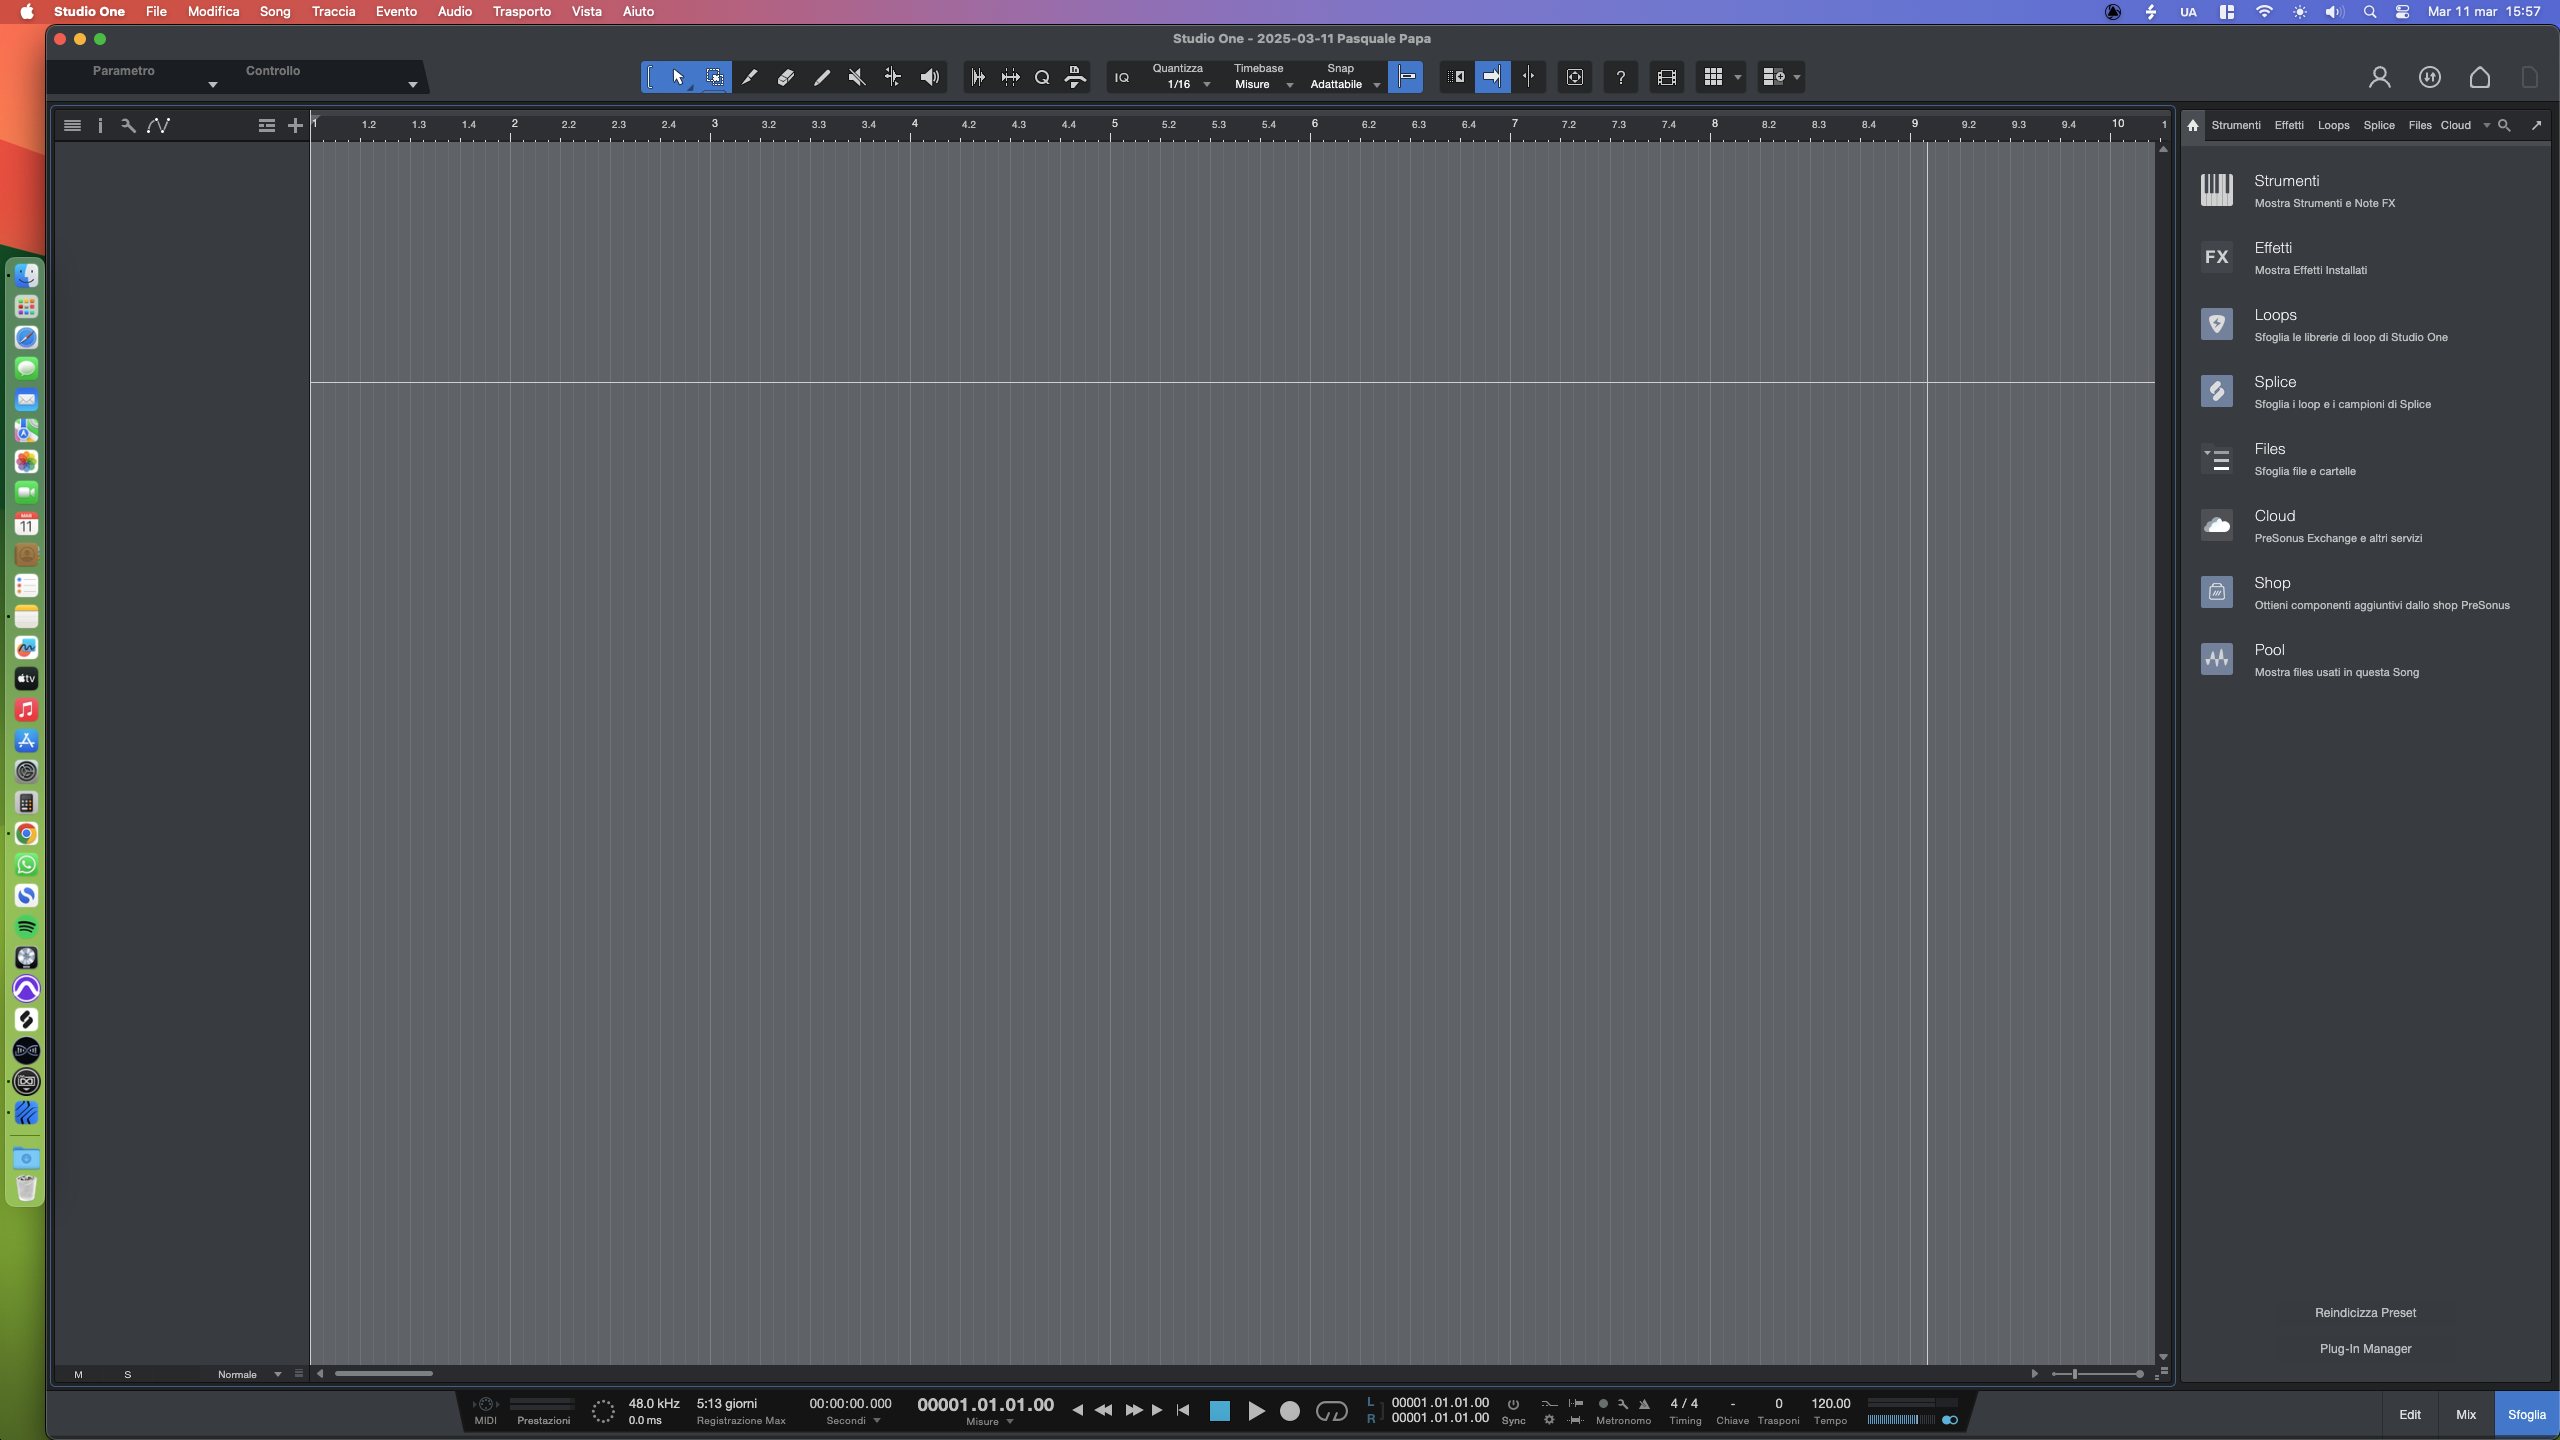
Task: Select the Arrow tool
Action: (678, 77)
